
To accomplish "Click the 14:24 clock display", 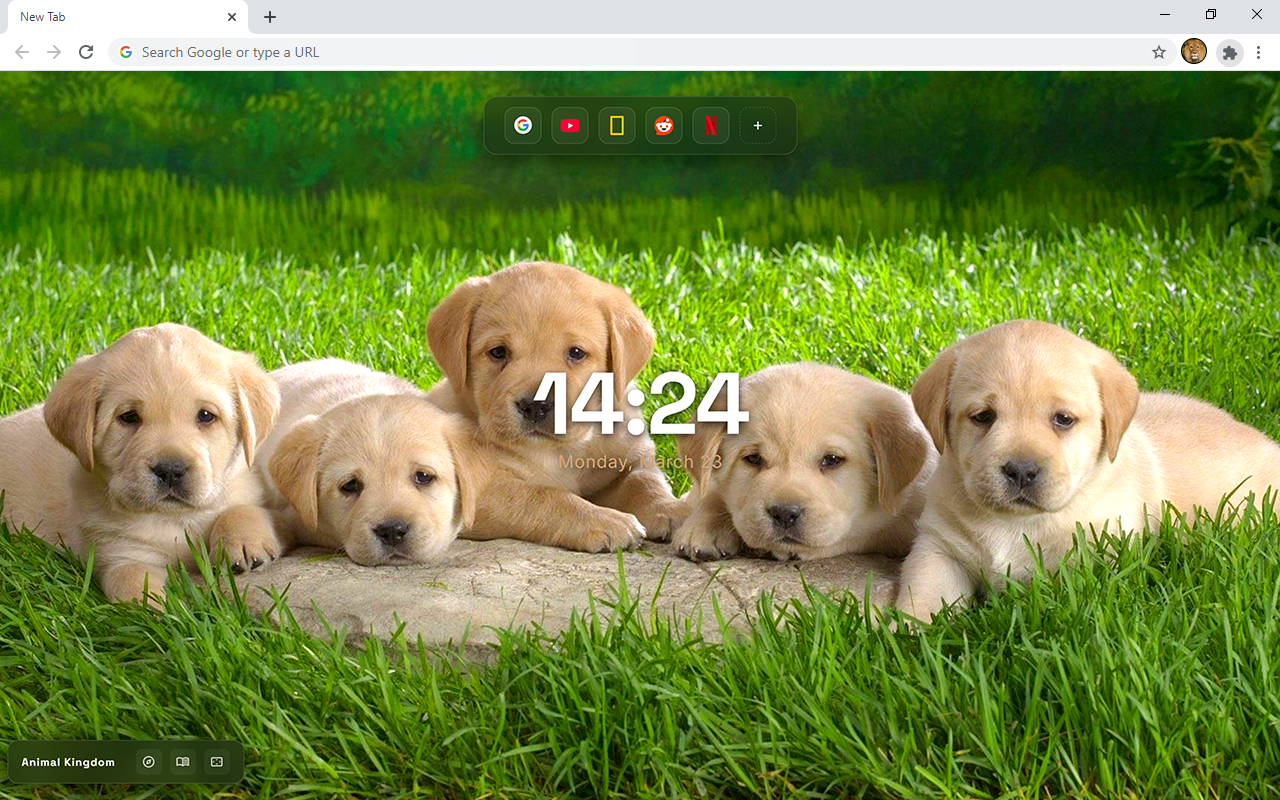I will tap(641, 405).
